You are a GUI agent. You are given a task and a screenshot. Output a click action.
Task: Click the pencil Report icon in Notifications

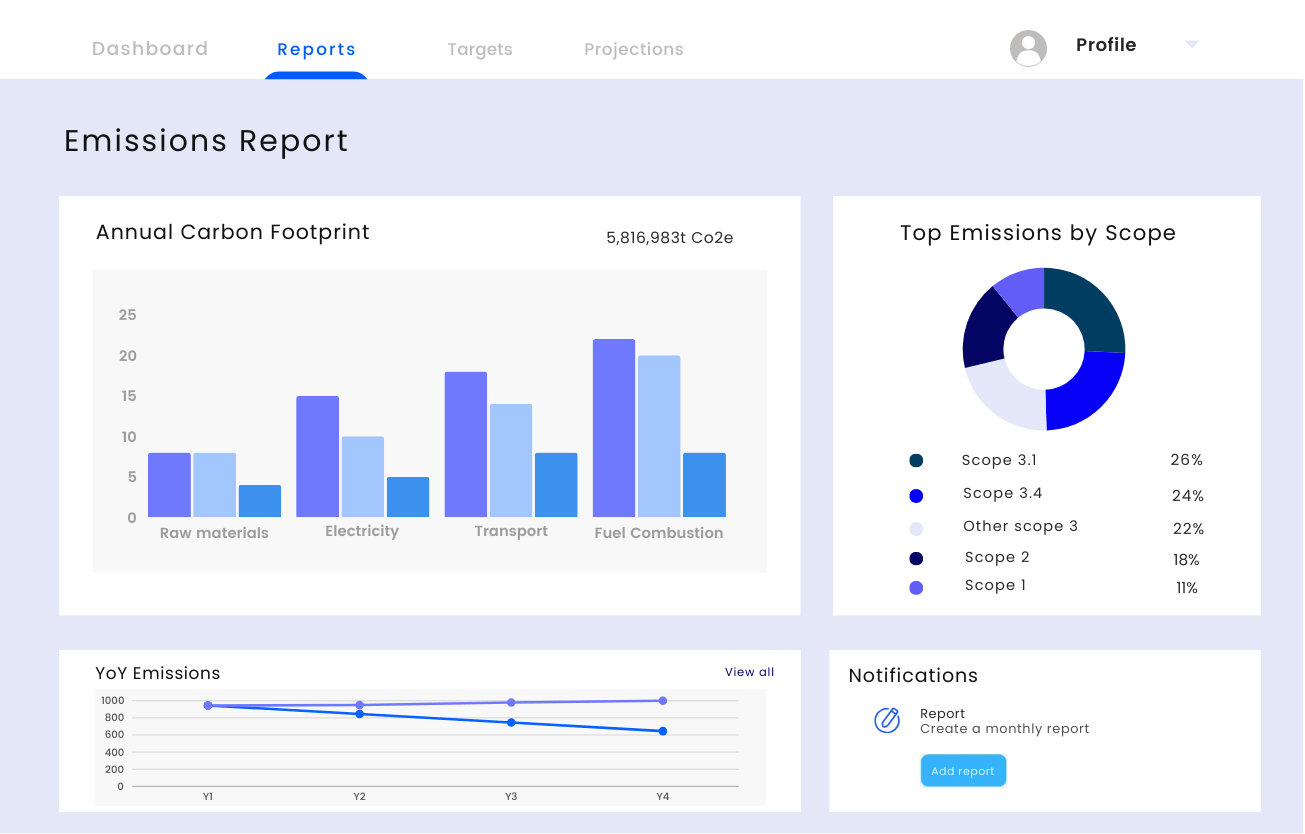click(x=886, y=719)
